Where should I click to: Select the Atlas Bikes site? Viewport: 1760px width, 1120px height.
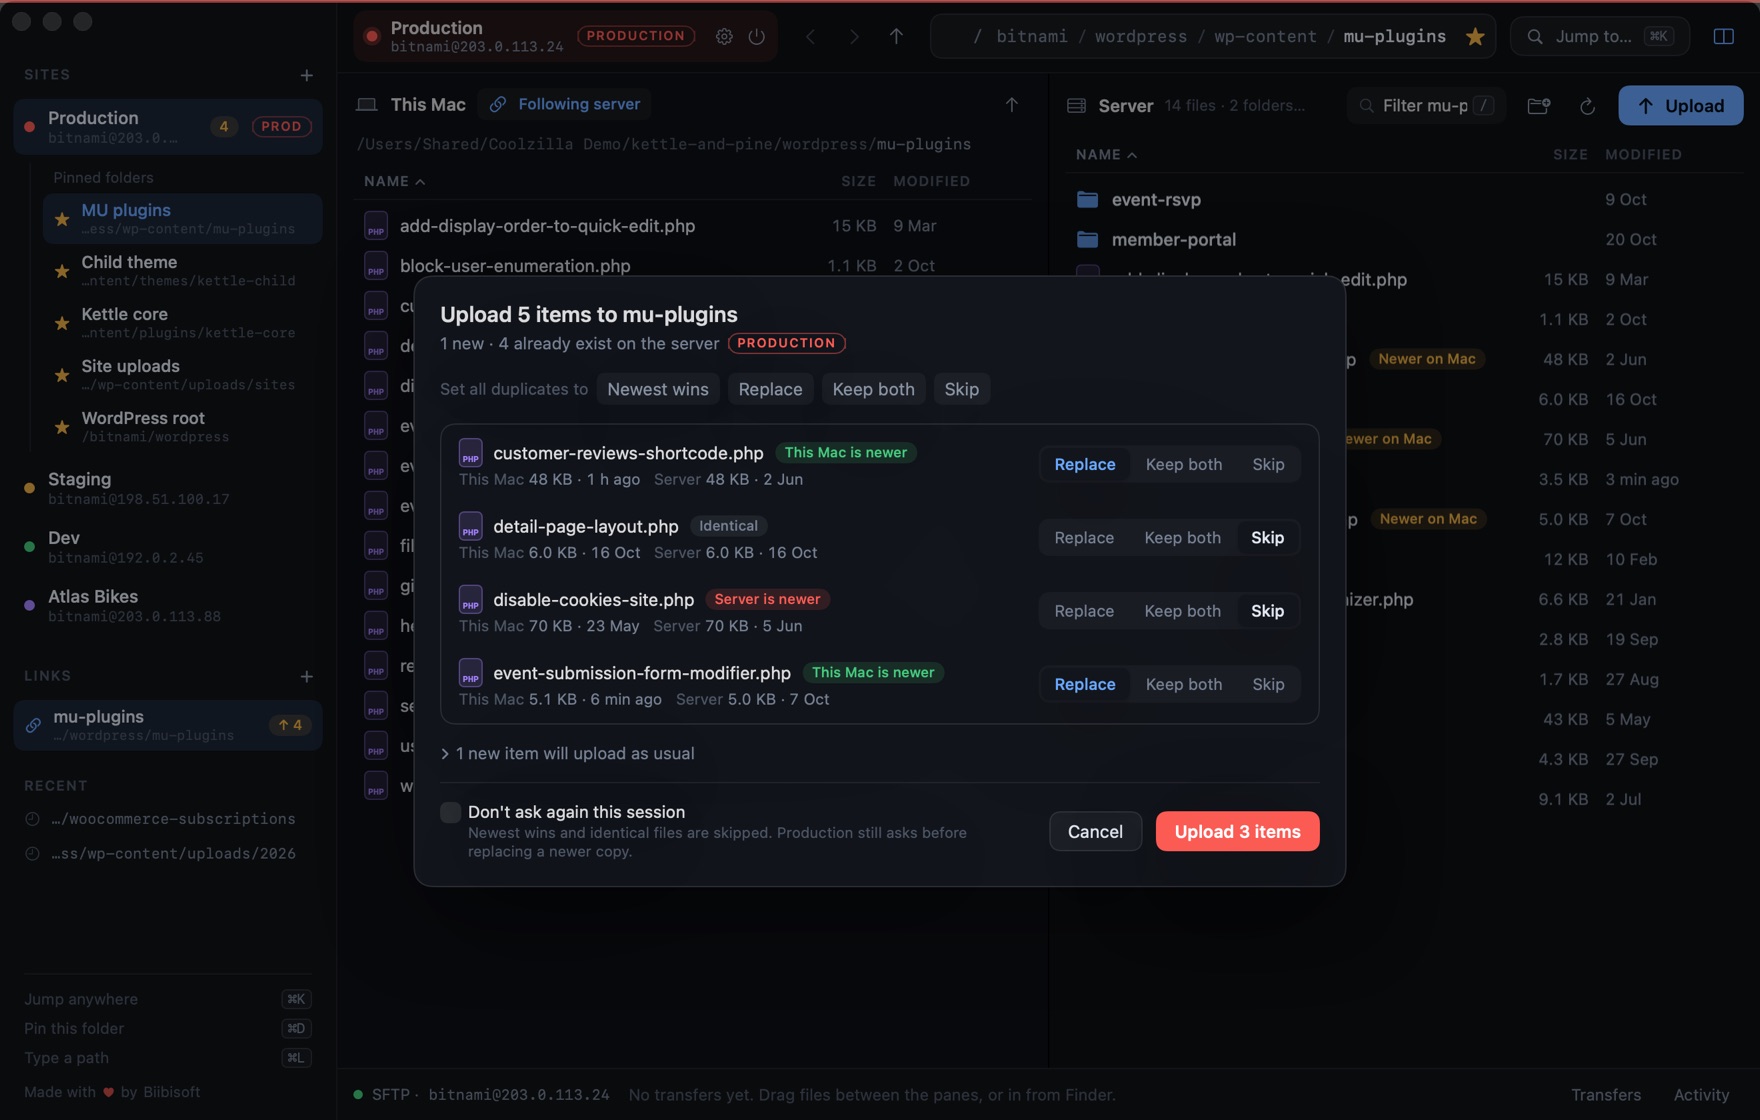tap(168, 605)
